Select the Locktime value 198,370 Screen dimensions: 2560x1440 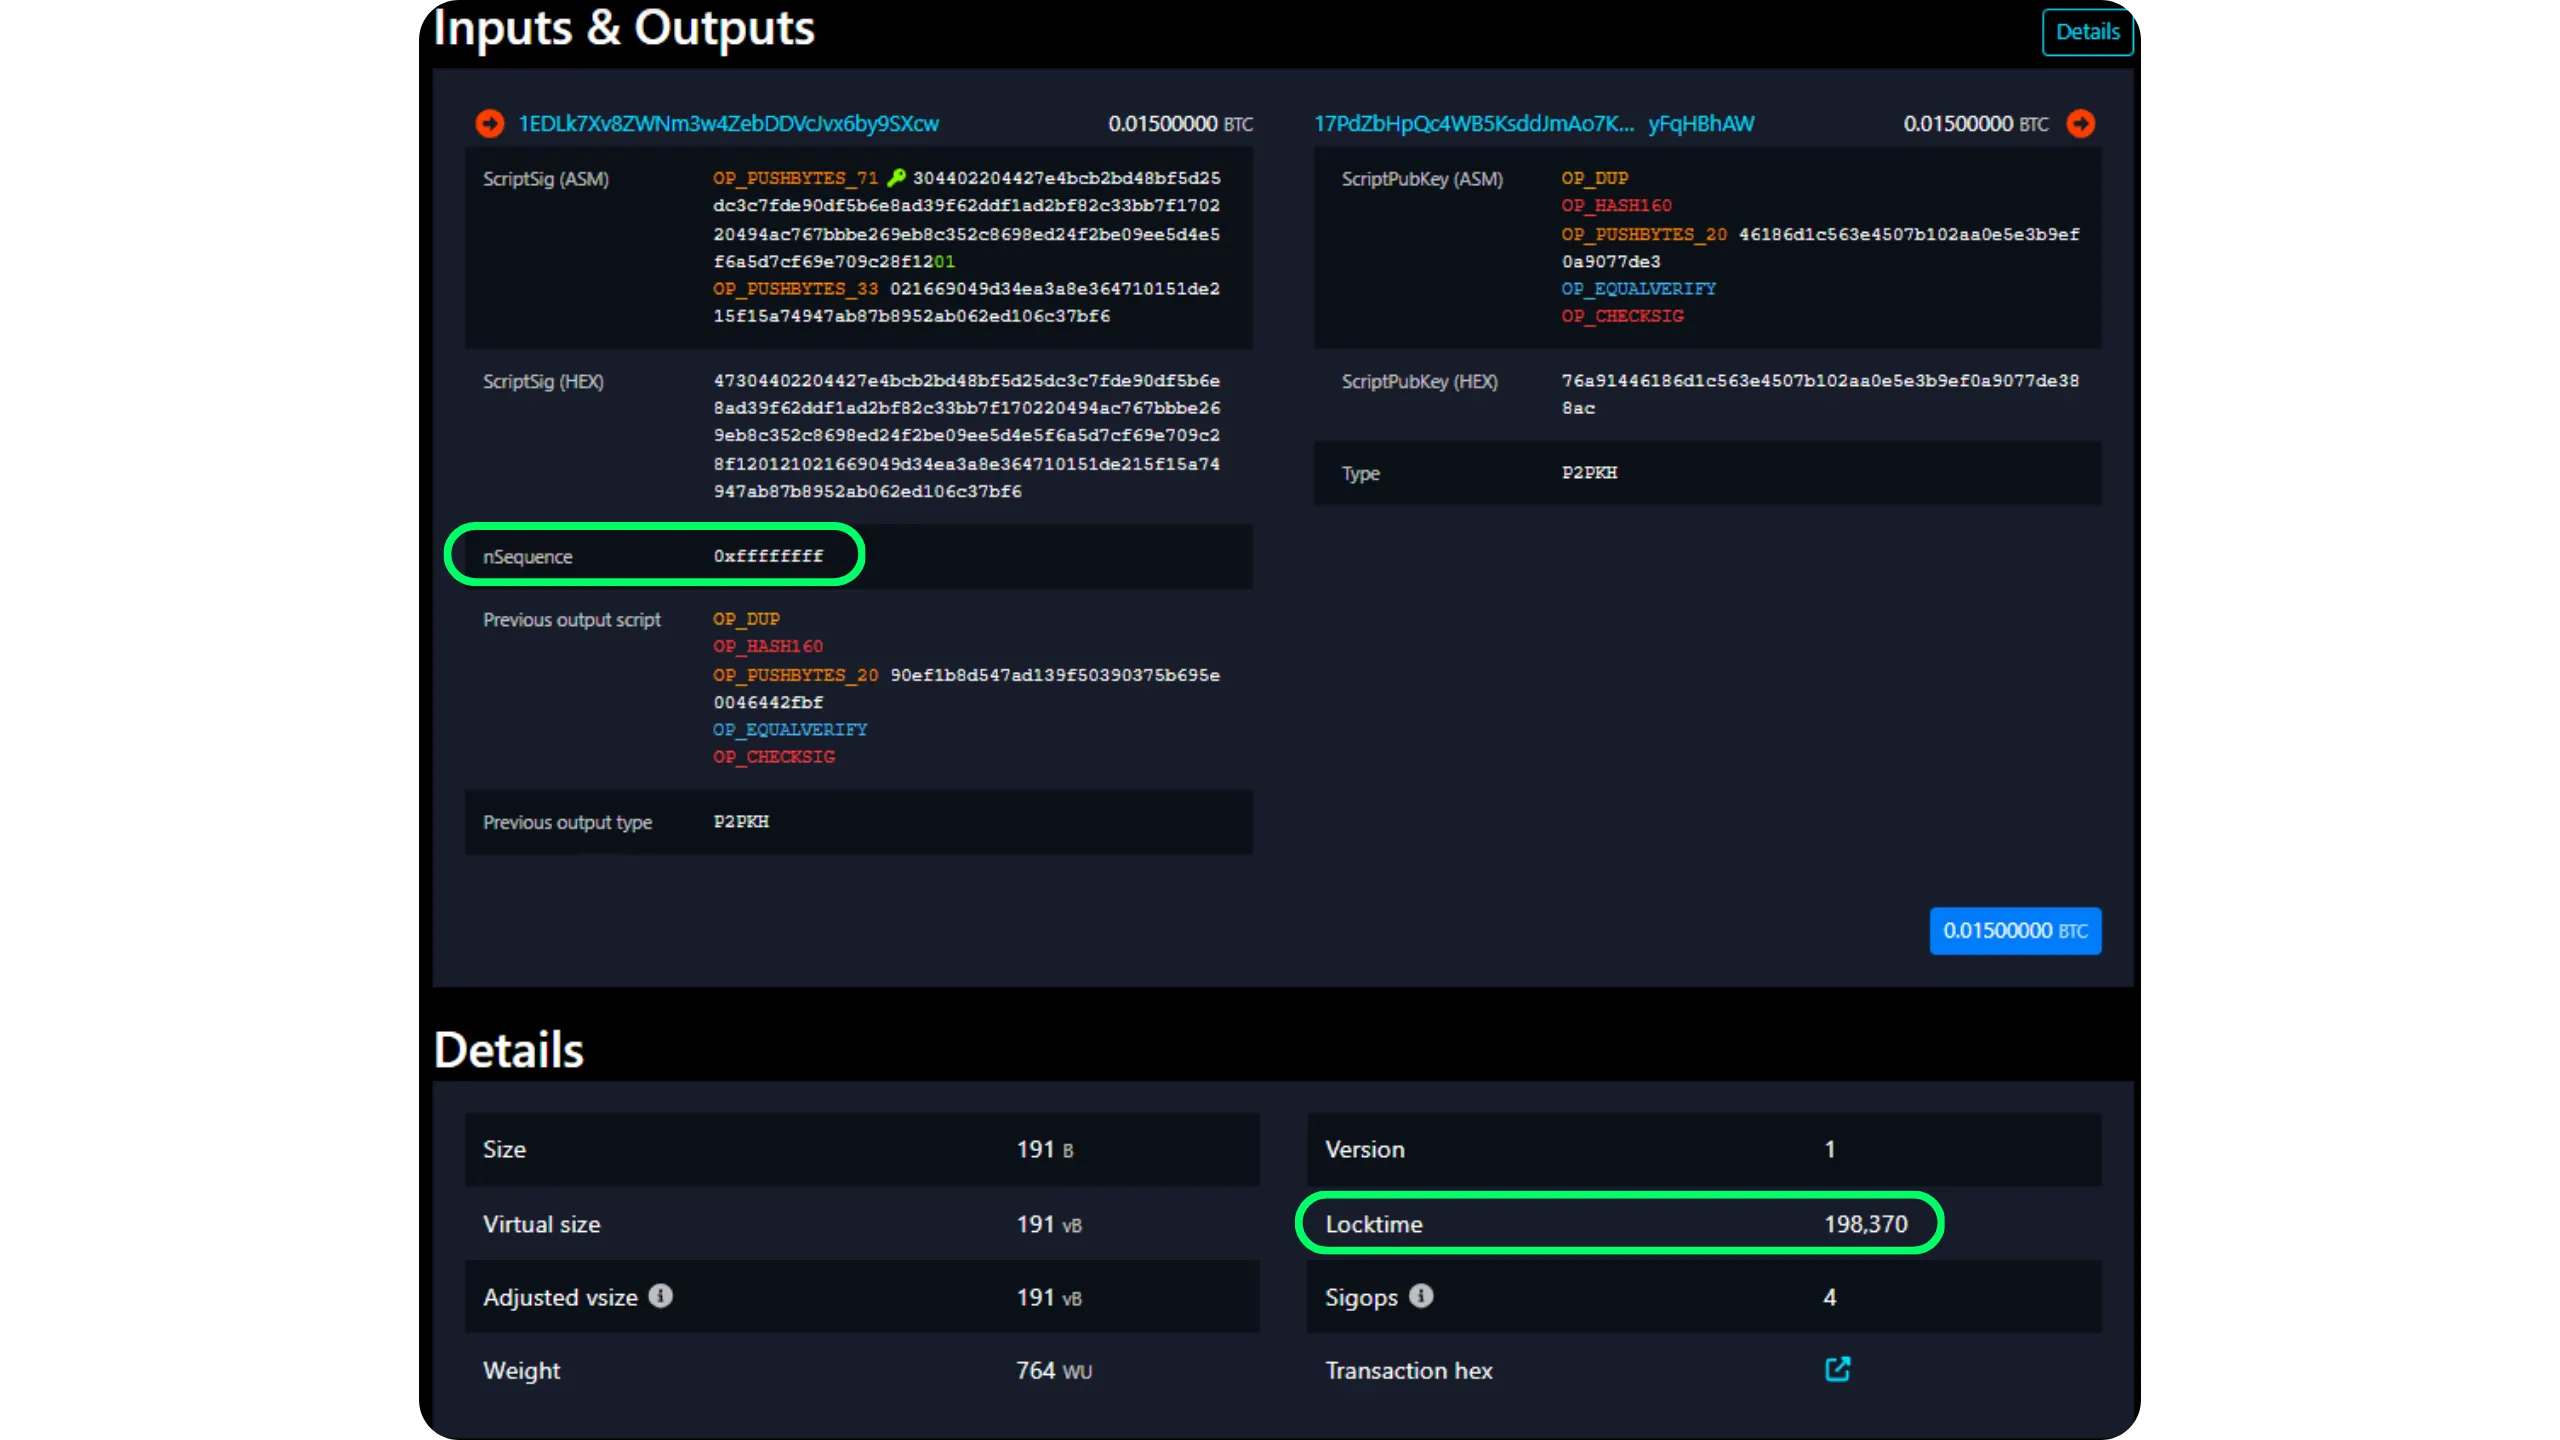pyautogui.click(x=1865, y=1224)
